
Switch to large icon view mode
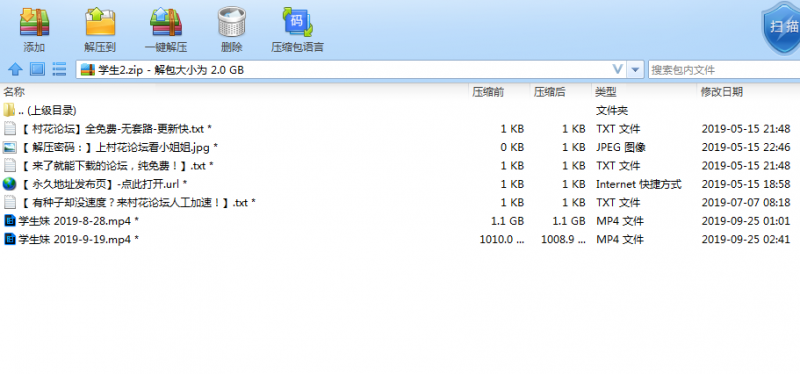pos(37,69)
